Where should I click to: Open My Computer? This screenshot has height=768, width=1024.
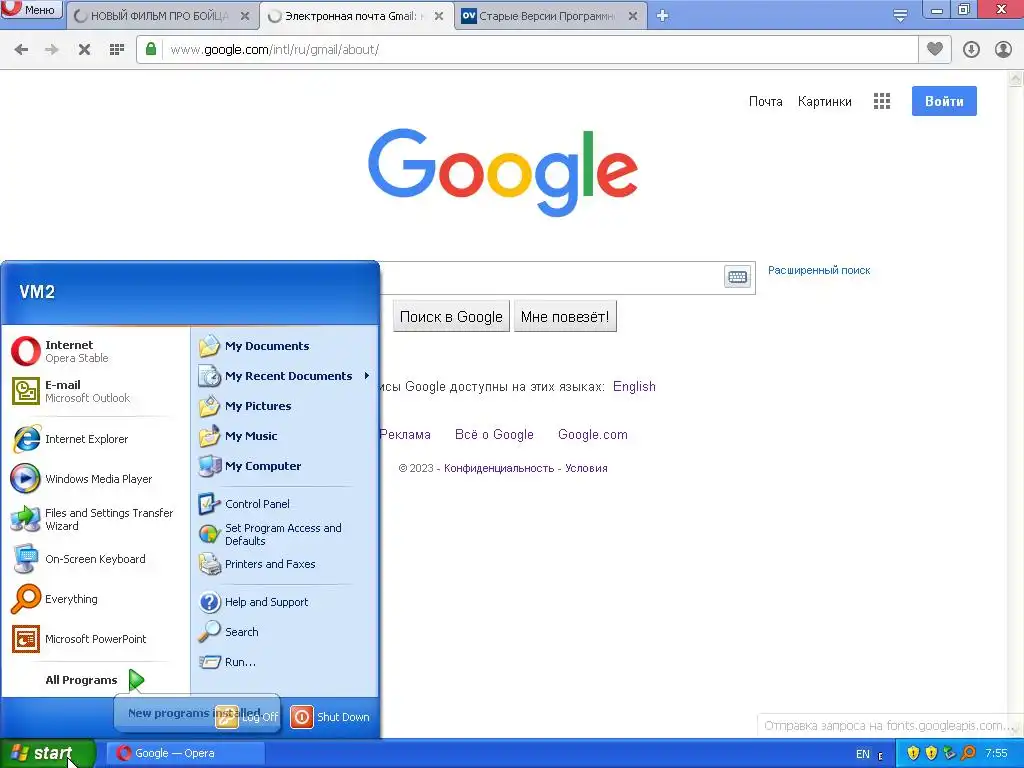pos(285,466)
